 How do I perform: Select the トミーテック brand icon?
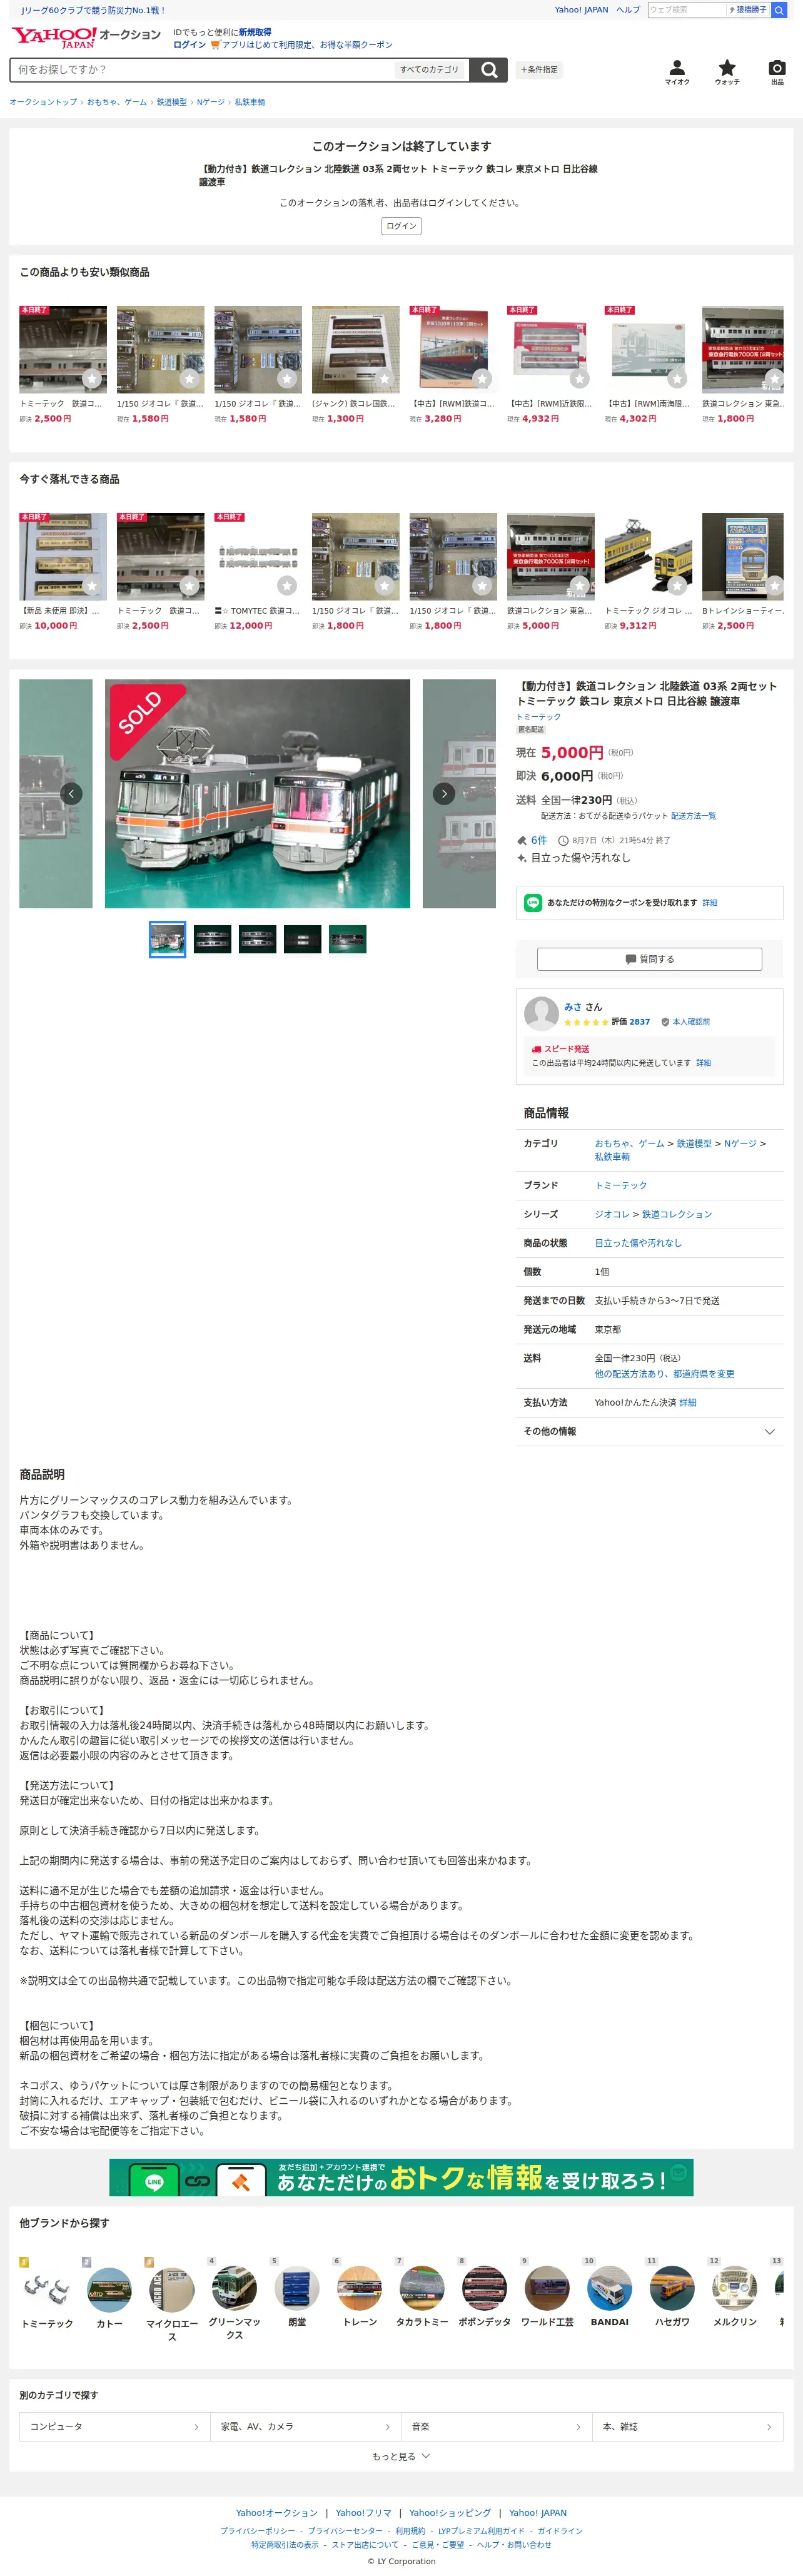[x=47, y=2288]
